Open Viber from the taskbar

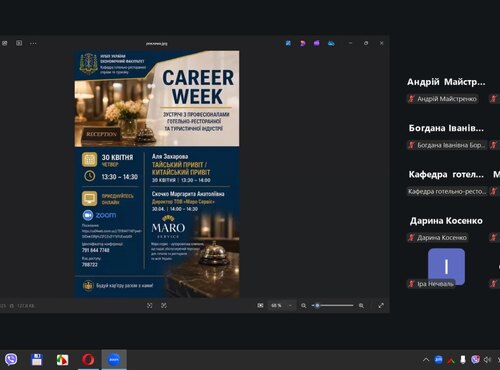pos(11,359)
